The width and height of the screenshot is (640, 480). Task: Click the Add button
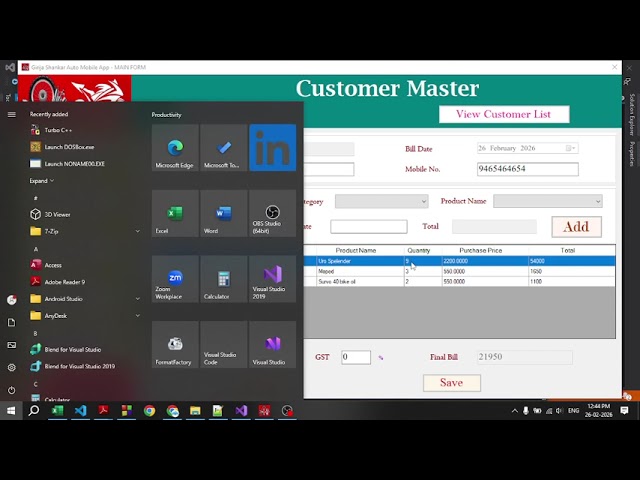(576, 227)
